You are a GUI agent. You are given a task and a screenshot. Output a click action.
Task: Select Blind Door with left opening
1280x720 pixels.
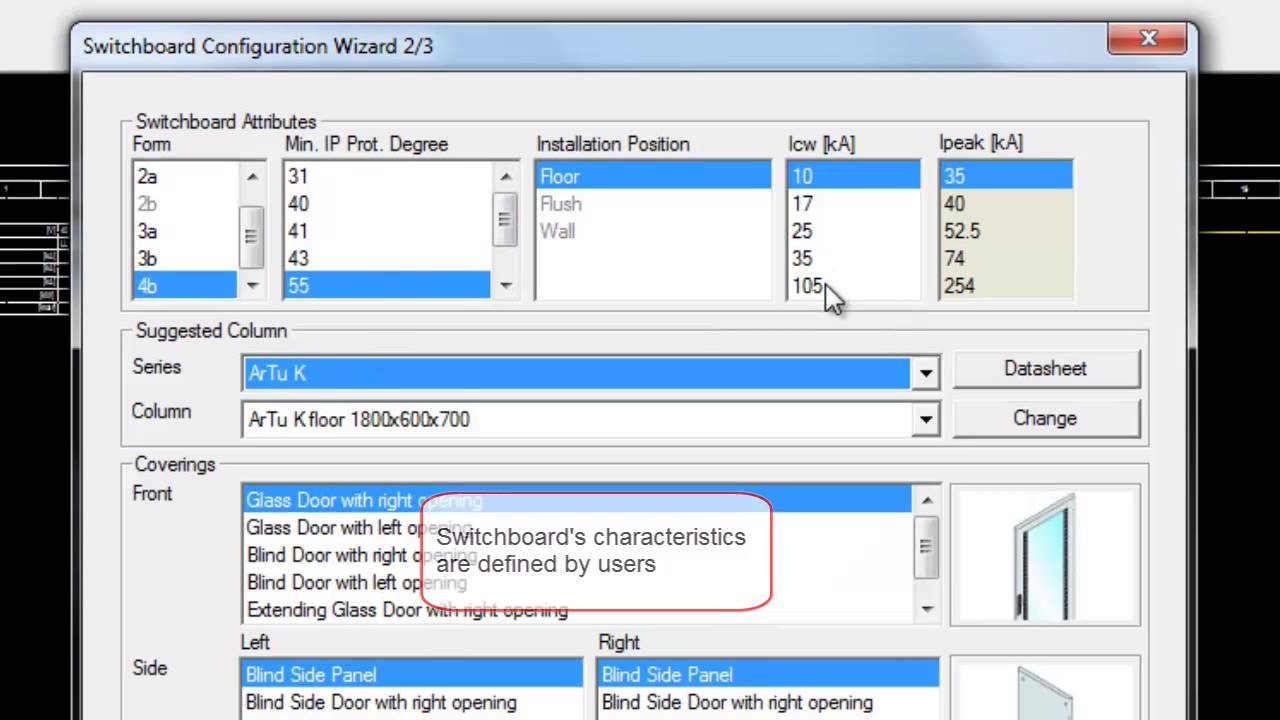coord(577,582)
